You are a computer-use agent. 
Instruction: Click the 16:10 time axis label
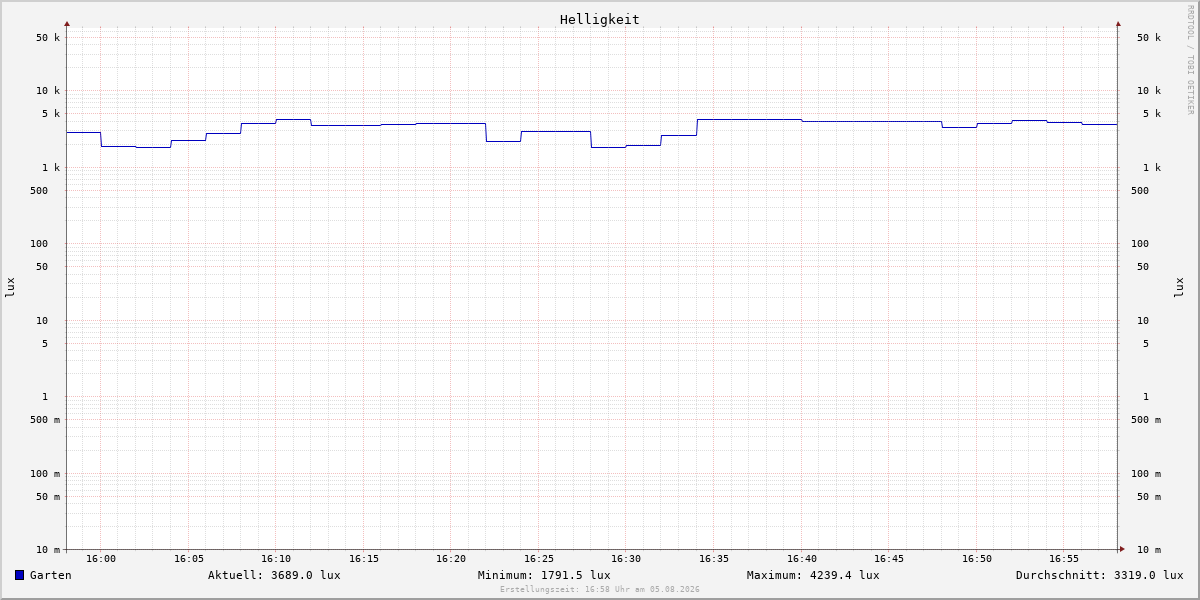click(276, 559)
